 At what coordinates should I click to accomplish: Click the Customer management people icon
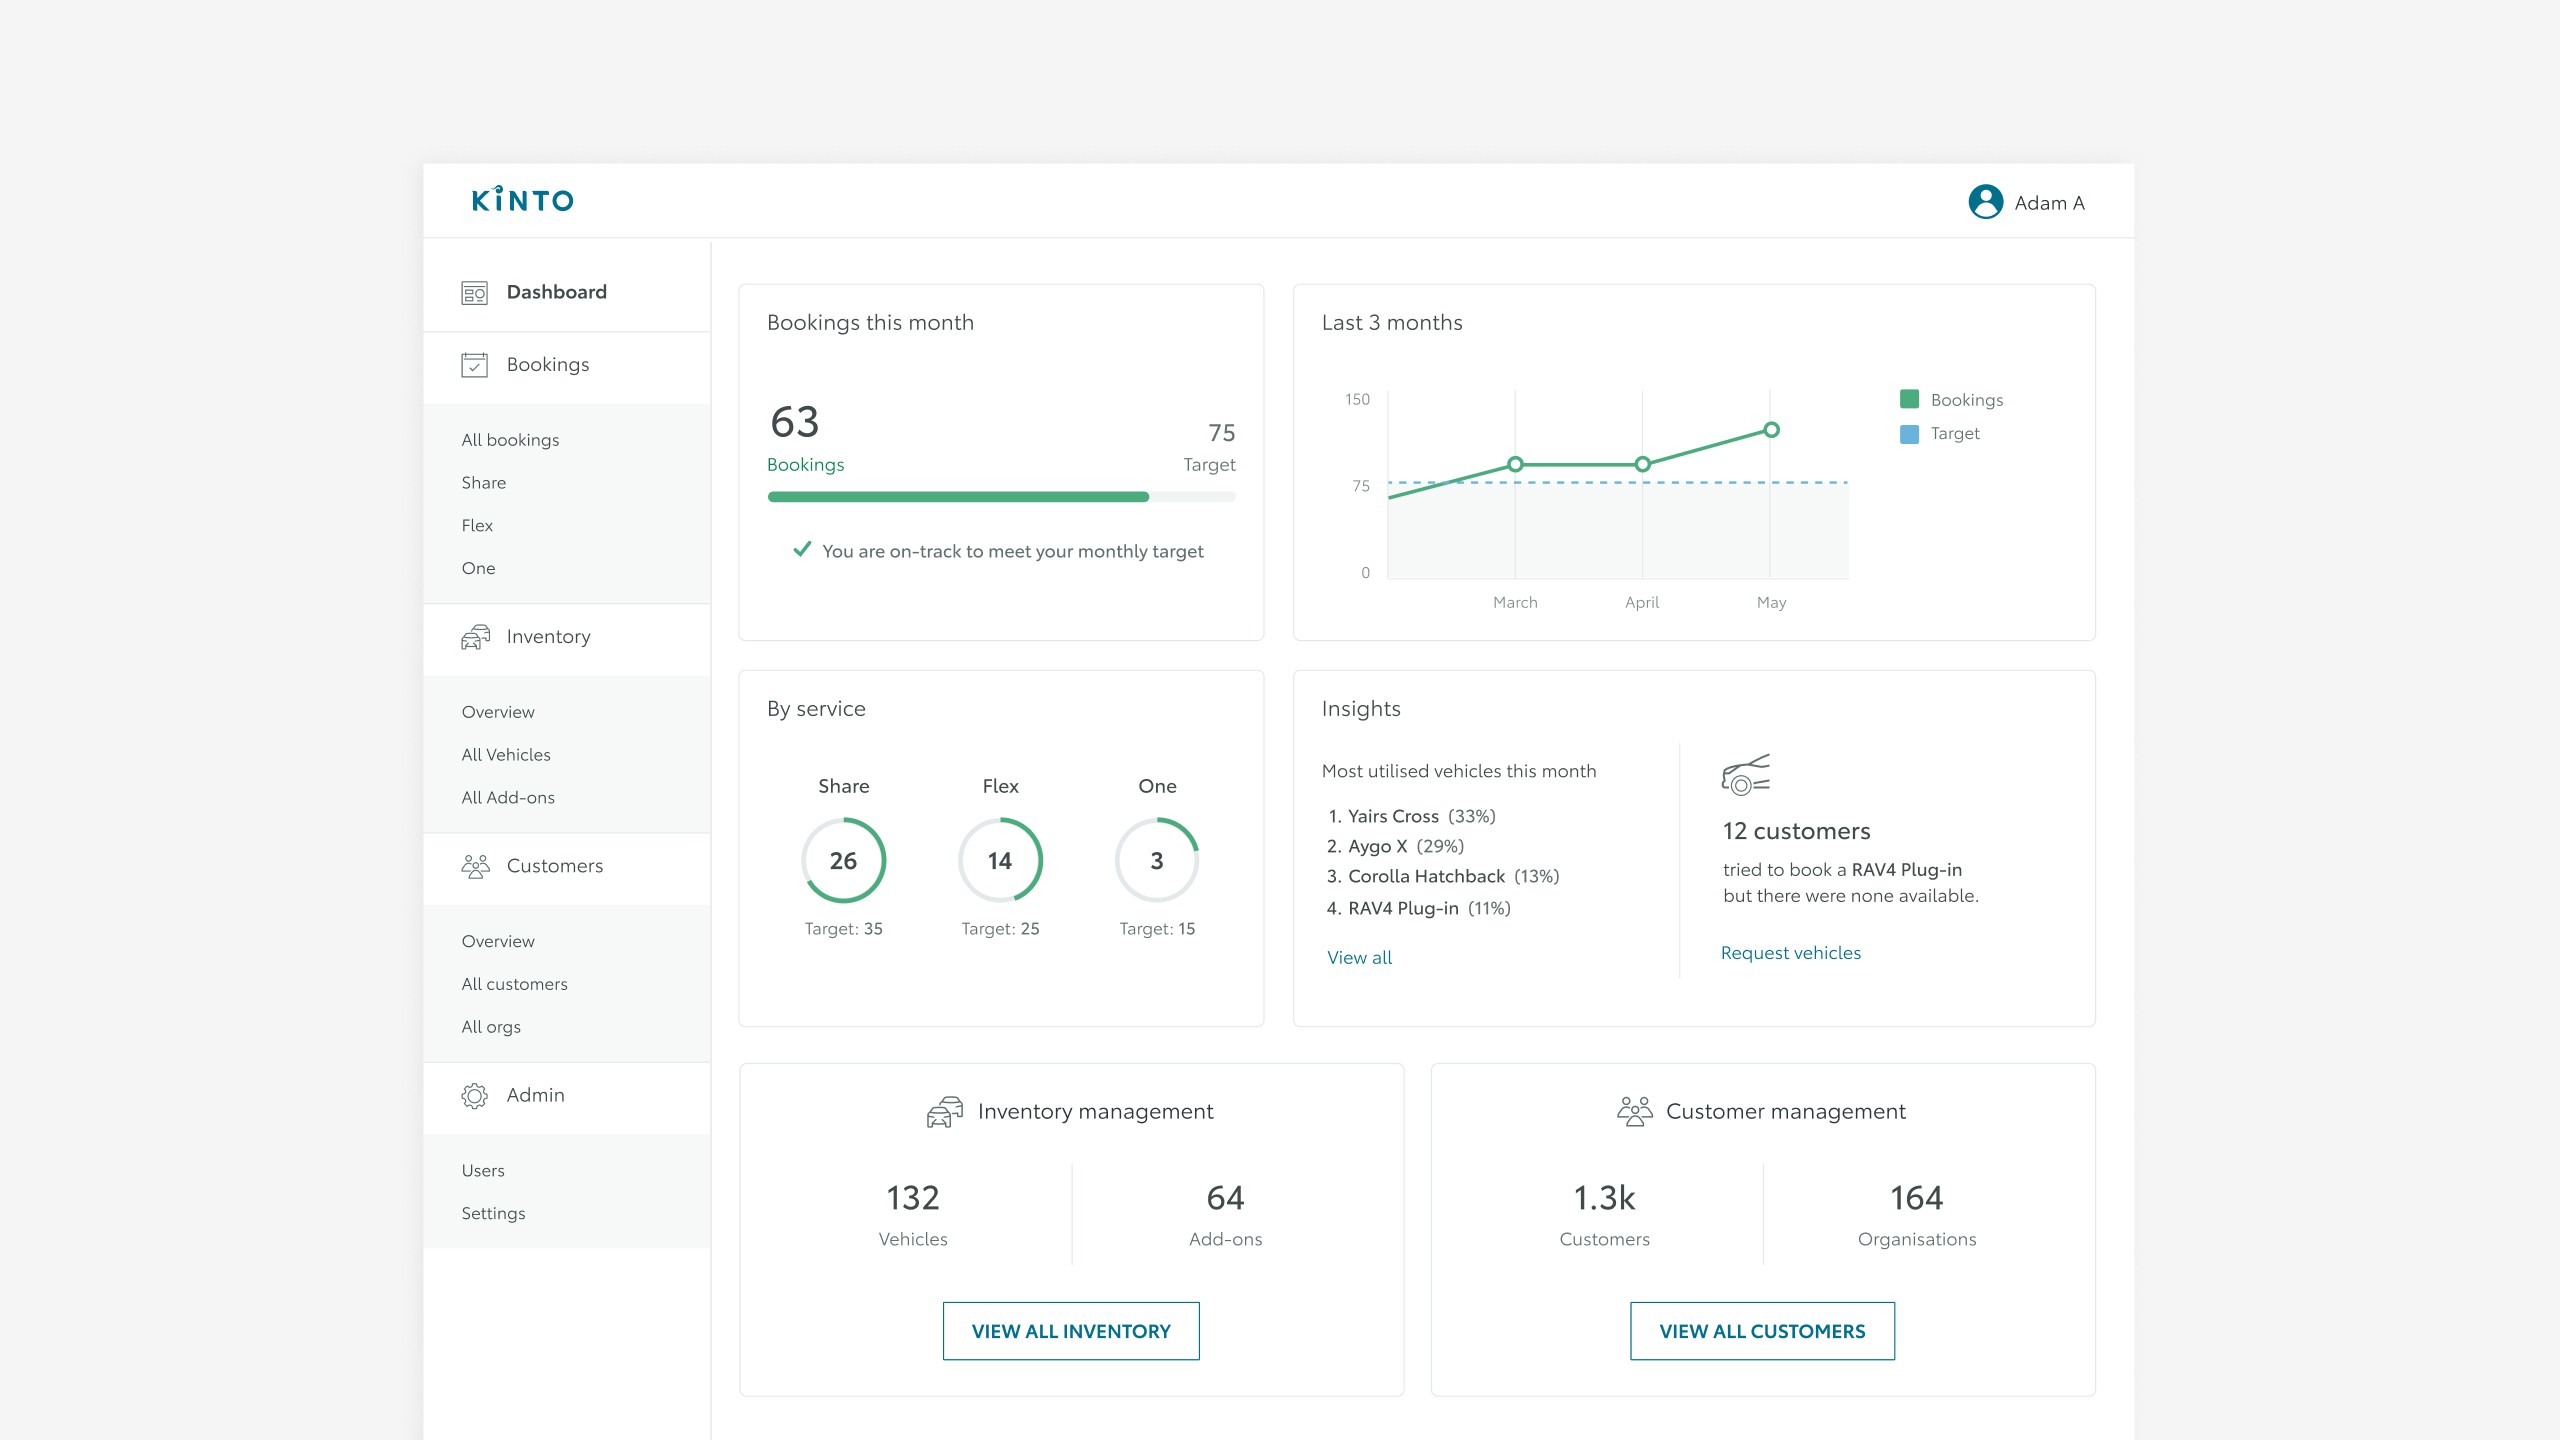(x=1634, y=1112)
